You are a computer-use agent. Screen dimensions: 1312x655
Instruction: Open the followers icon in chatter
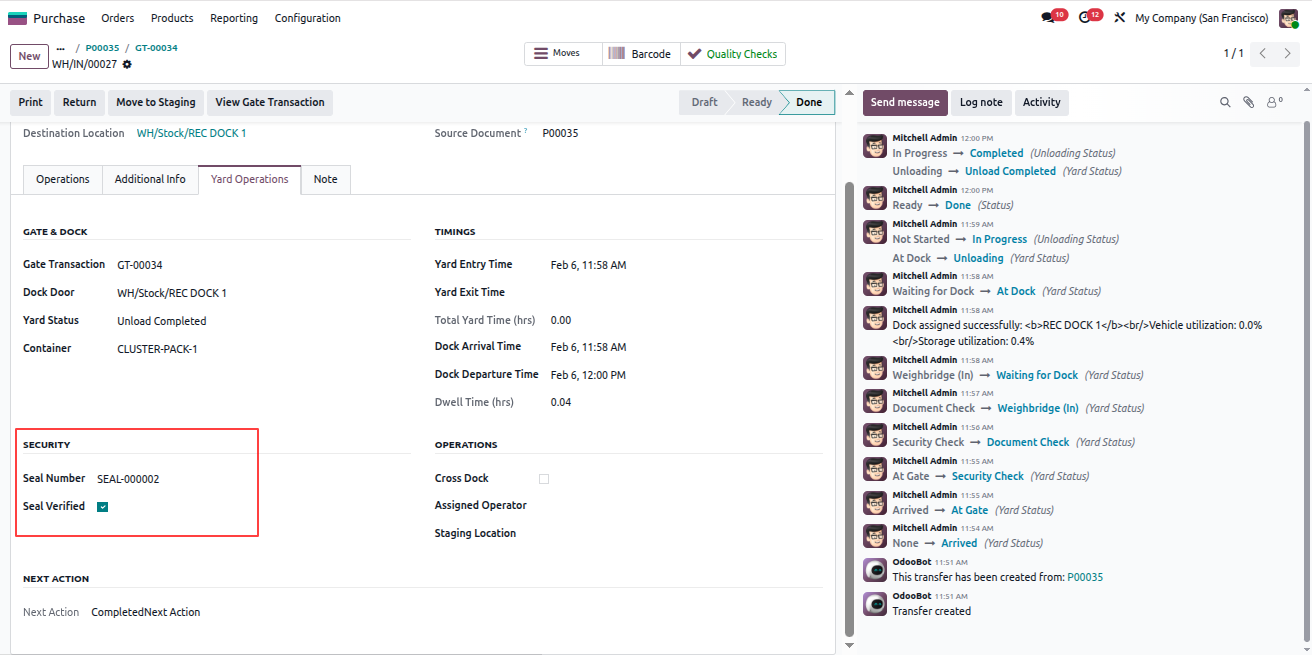(x=1274, y=102)
